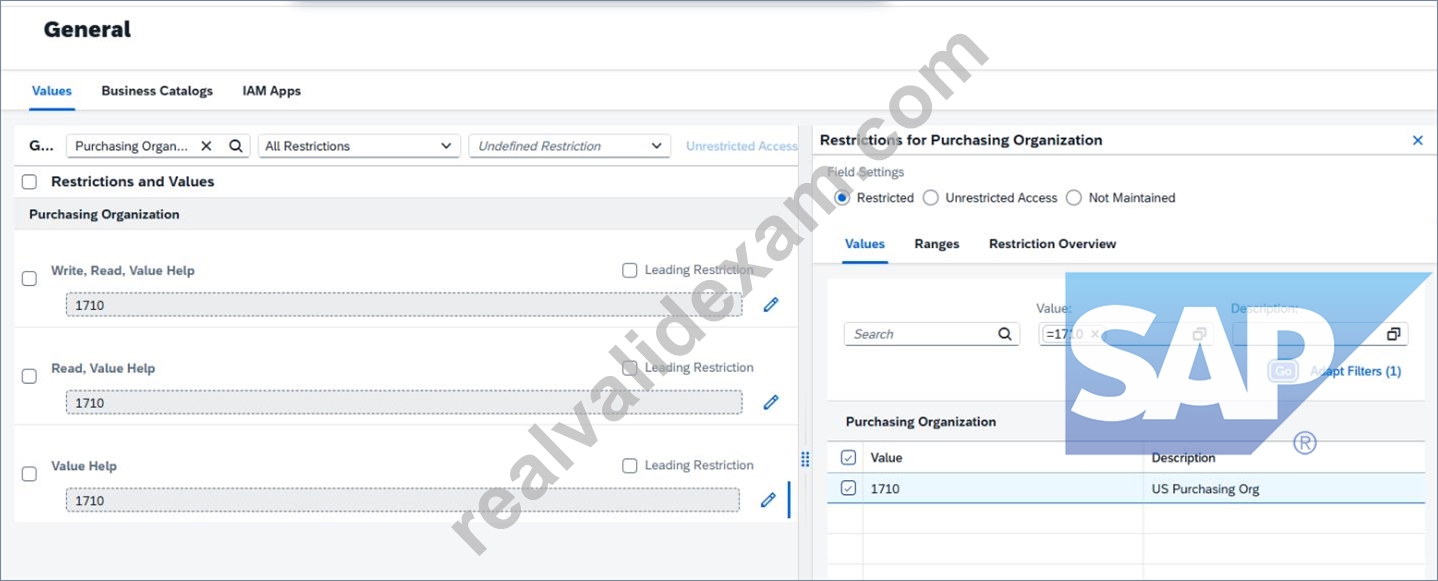Close the Restrictions for Purchasing Organization panel
Screen dimensions: 1438x581
click(1417, 140)
